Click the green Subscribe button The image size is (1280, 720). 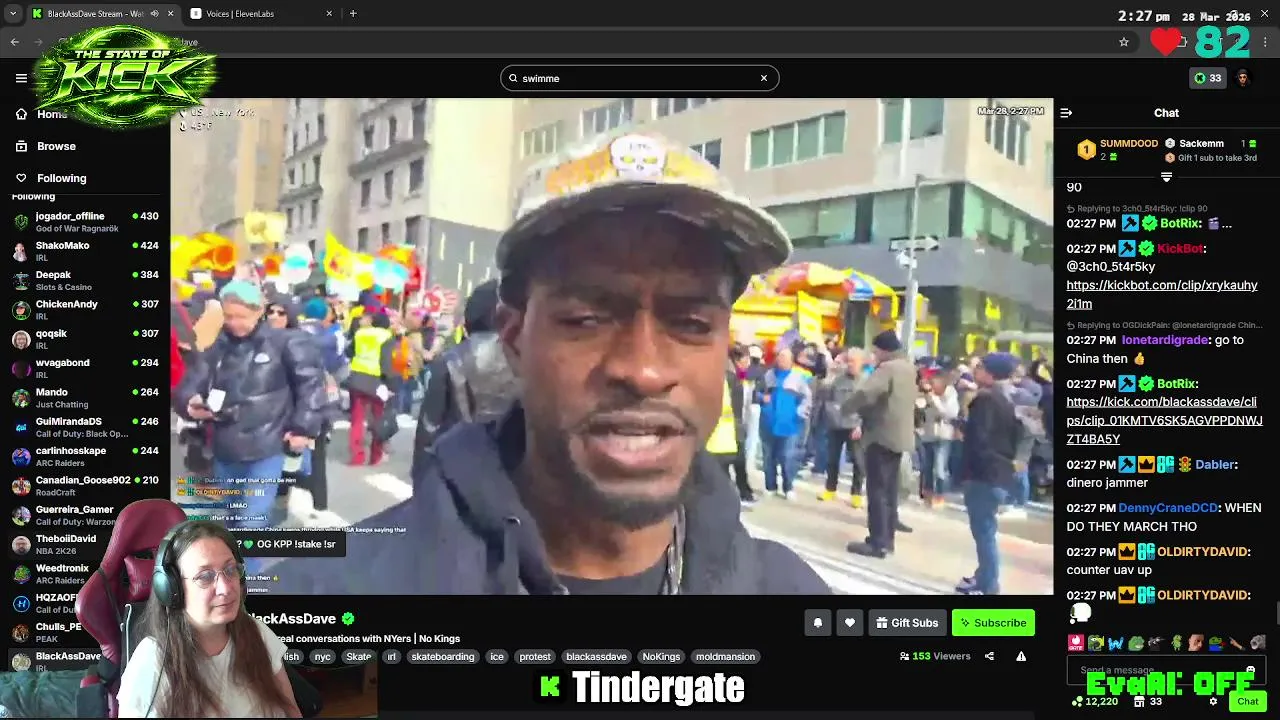tap(993, 623)
